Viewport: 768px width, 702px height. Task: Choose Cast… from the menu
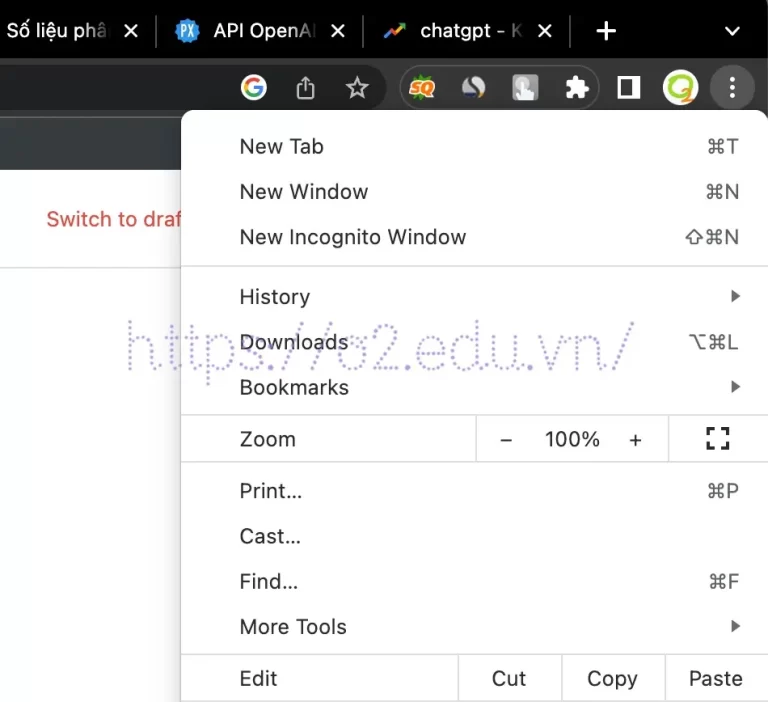click(x=474, y=536)
